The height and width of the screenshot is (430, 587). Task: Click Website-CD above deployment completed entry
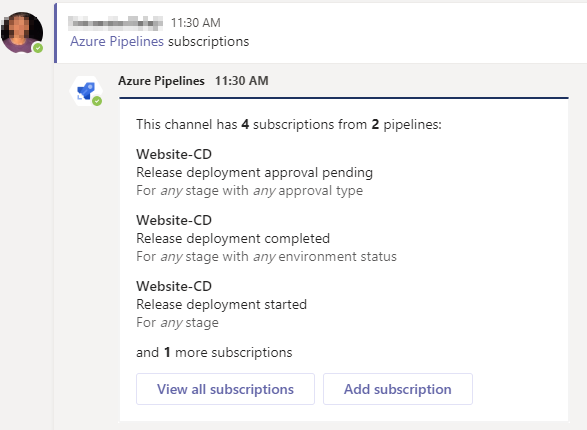click(x=174, y=220)
